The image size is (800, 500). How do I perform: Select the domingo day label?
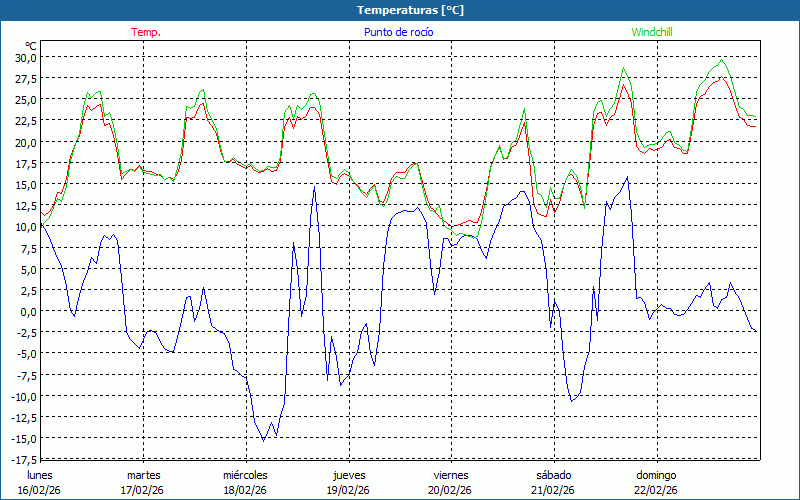[x=656, y=475]
